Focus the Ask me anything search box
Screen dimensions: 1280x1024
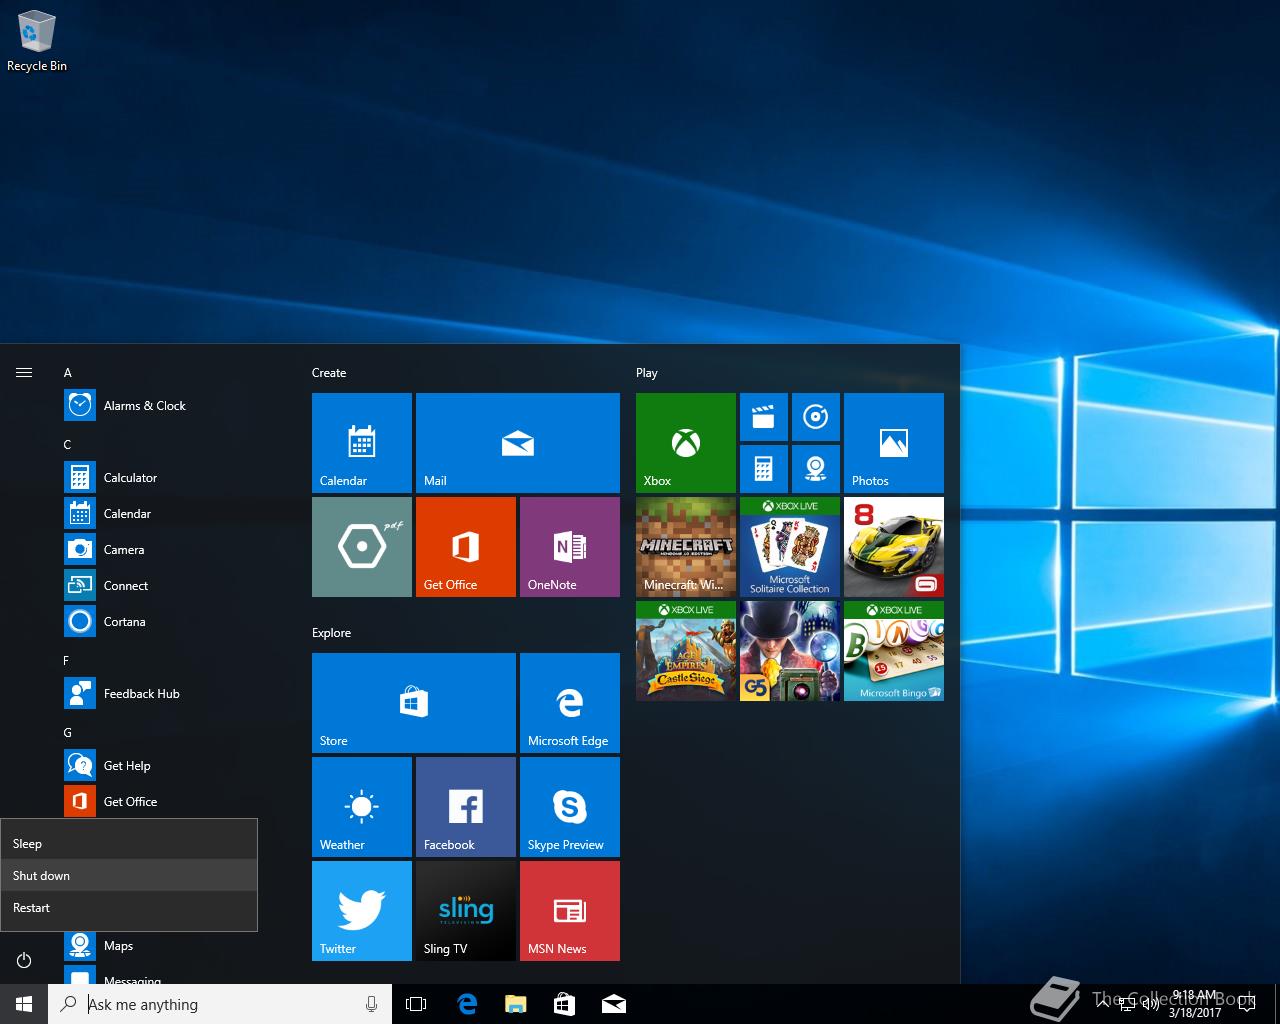(220, 1004)
